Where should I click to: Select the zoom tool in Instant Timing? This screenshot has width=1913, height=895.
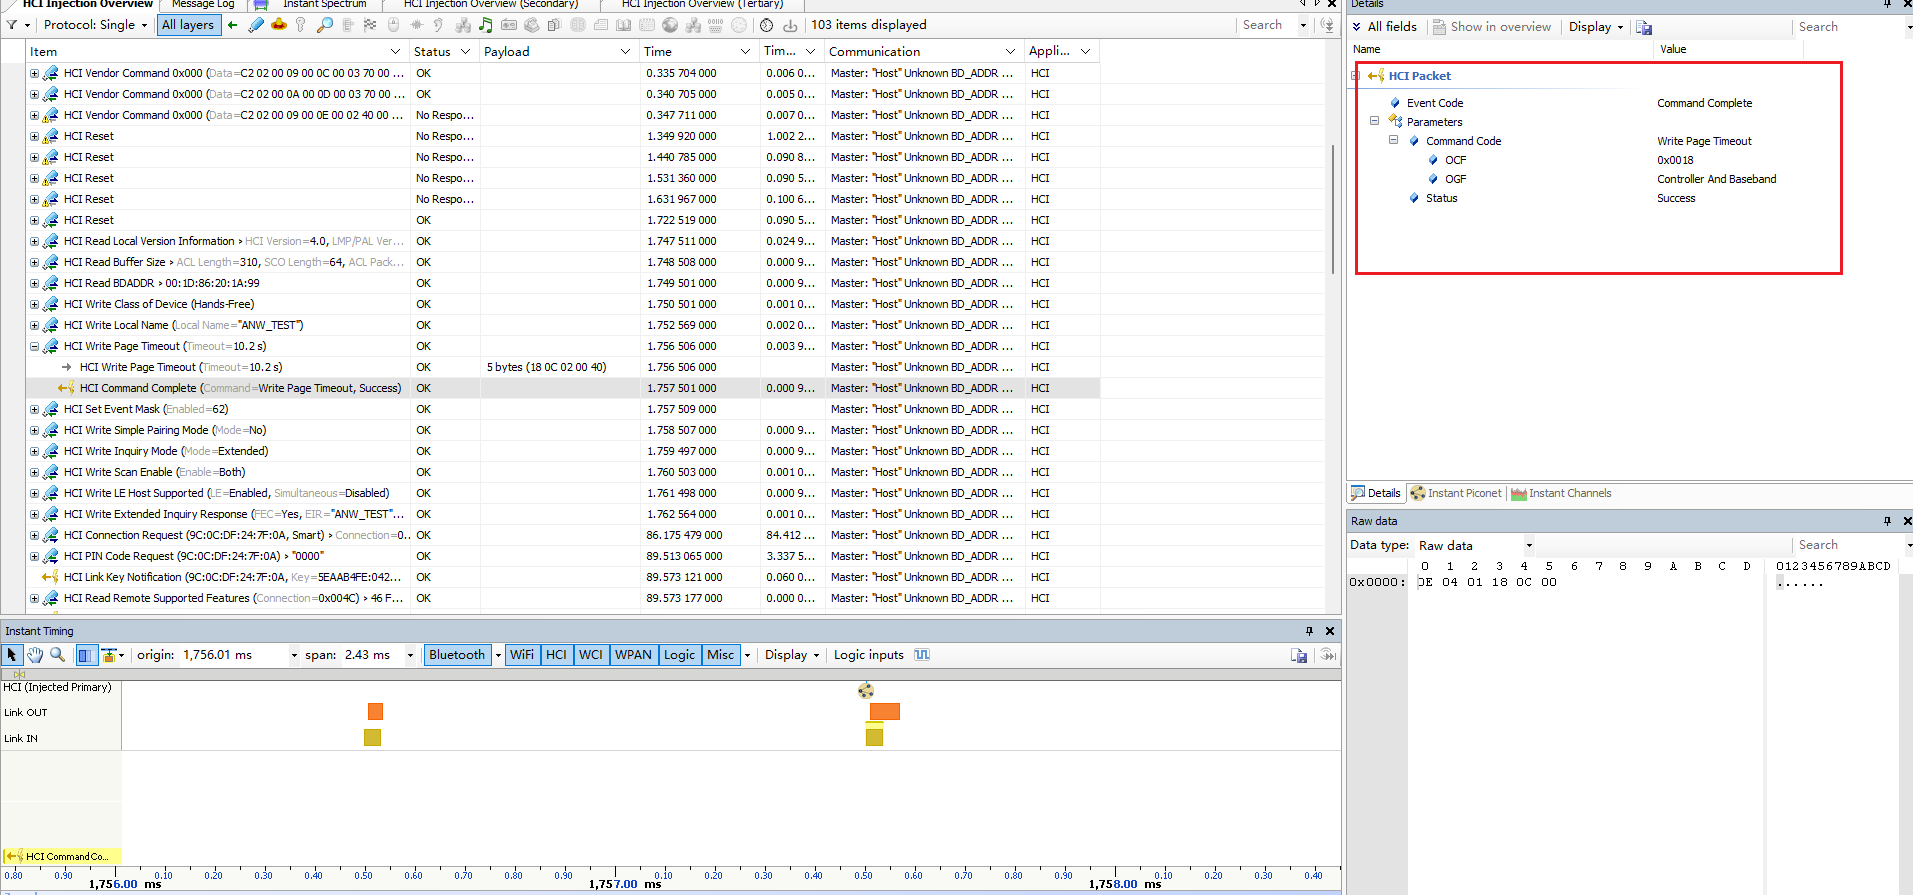point(57,655)
